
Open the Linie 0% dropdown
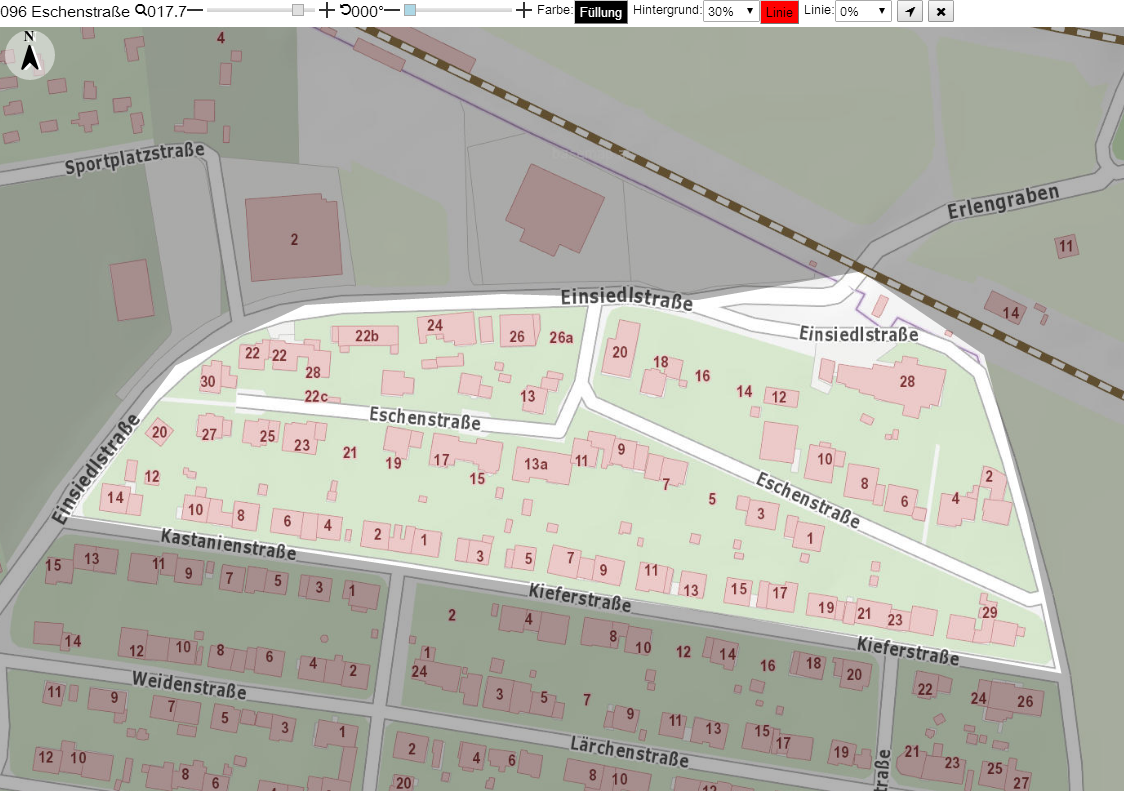[x=863, y=11]
